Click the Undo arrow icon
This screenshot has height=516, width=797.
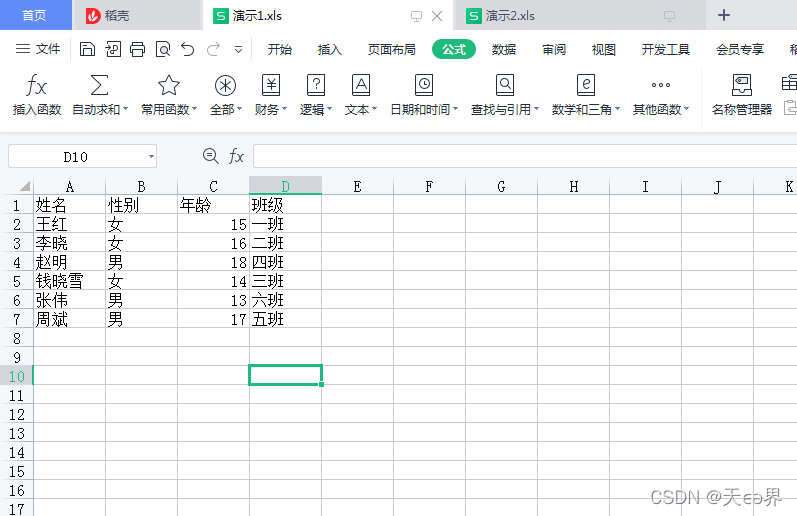pos(188,49)
